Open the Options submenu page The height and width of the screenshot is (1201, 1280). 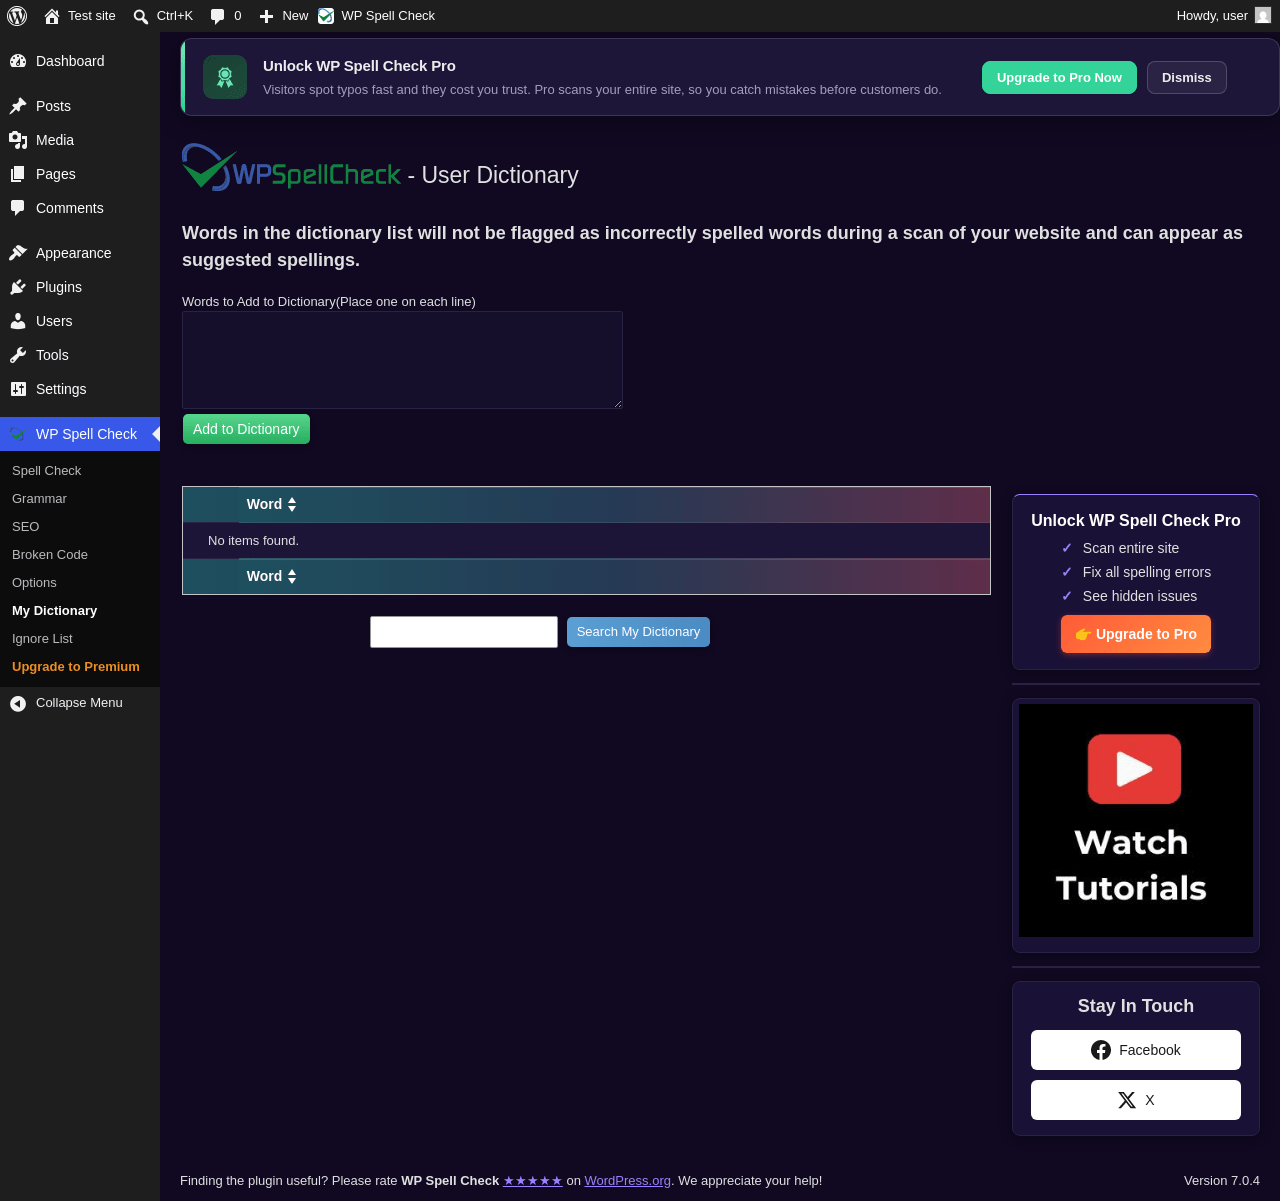pos(34,583)
